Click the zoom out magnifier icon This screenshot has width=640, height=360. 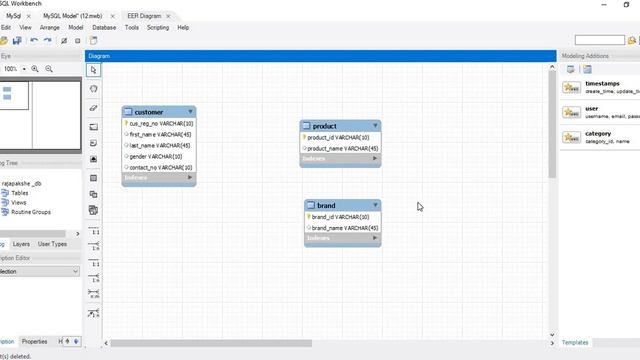click(49, 69)
